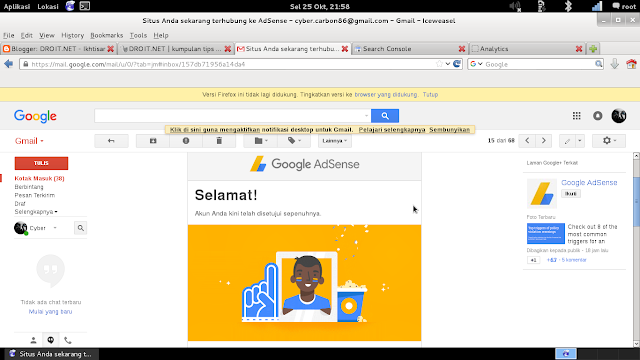
Task: Click Mulai yang baru chat link
Action: point(50,311)
